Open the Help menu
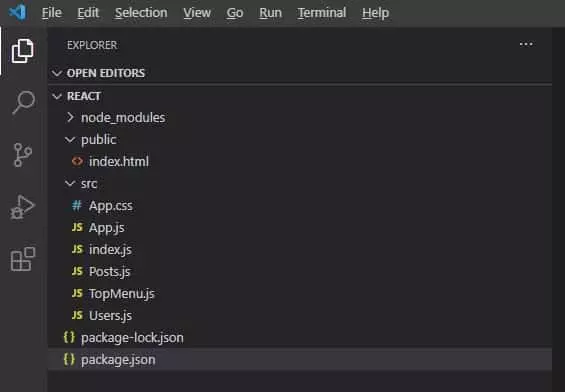This screenshot has width=565, height=392. tap(375, 13)
